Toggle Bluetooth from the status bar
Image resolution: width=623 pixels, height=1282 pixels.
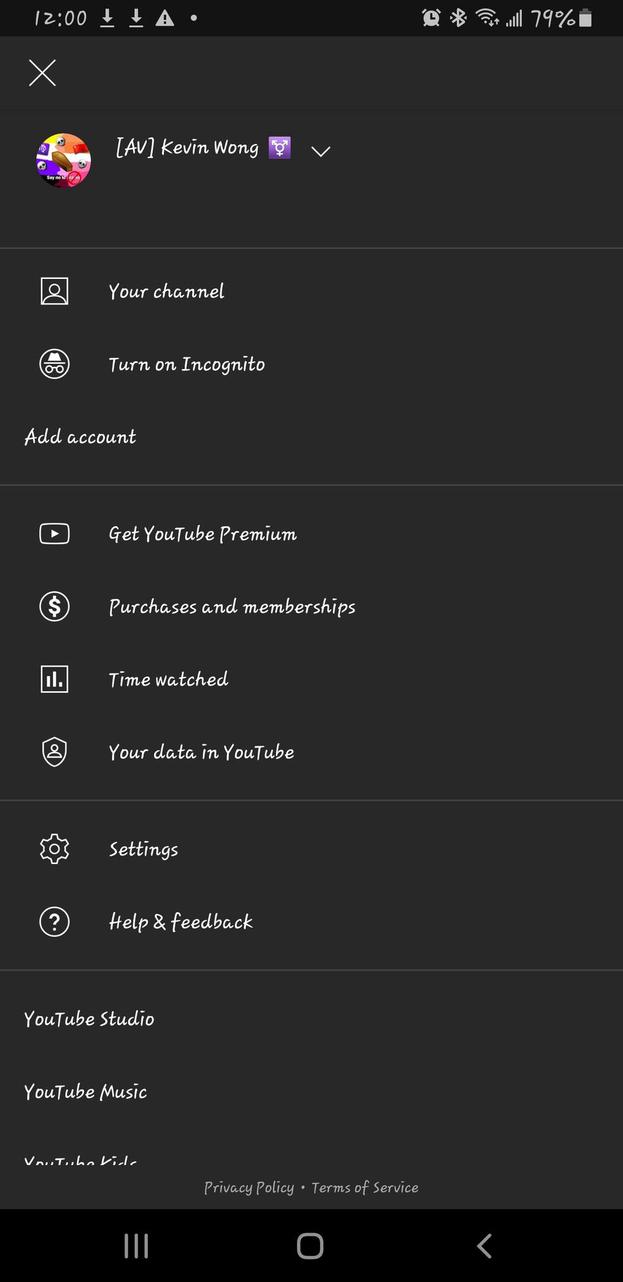[456, 17]
